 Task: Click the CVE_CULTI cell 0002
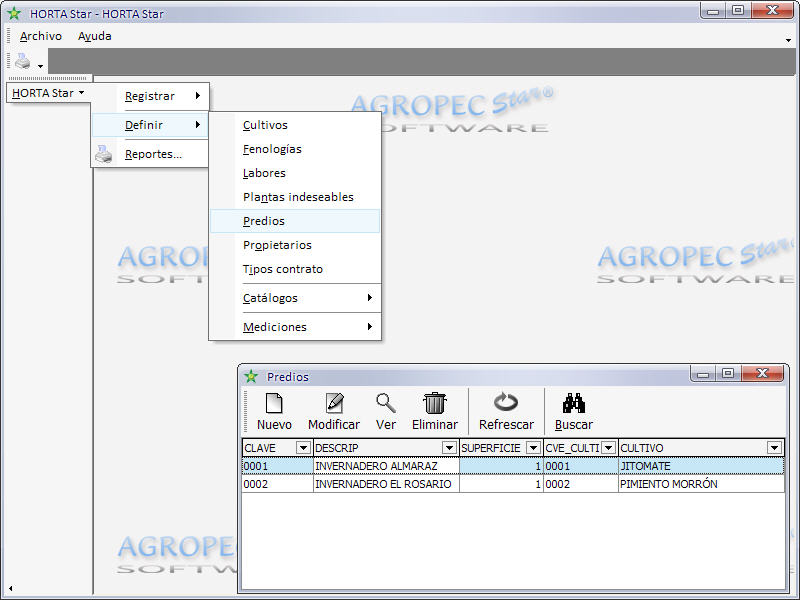click(581, 484)
